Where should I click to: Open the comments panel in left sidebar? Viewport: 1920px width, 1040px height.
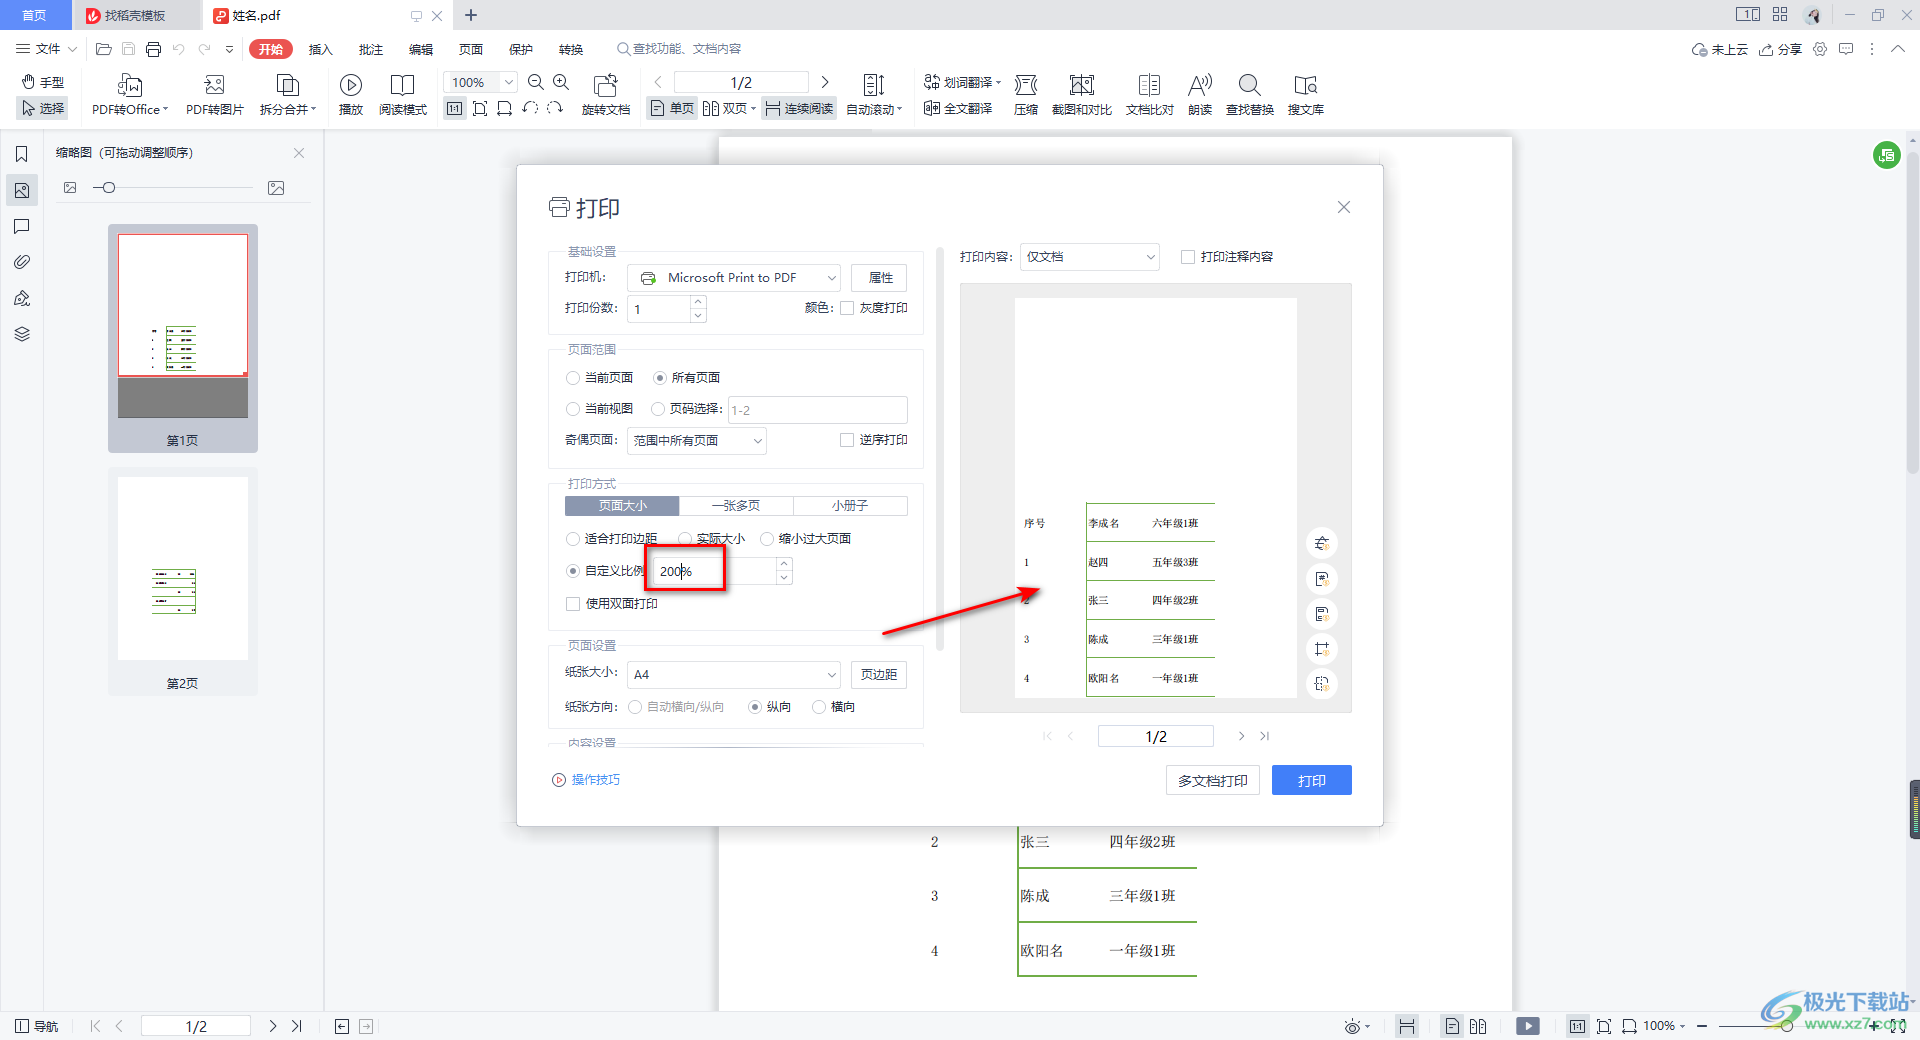21,226
